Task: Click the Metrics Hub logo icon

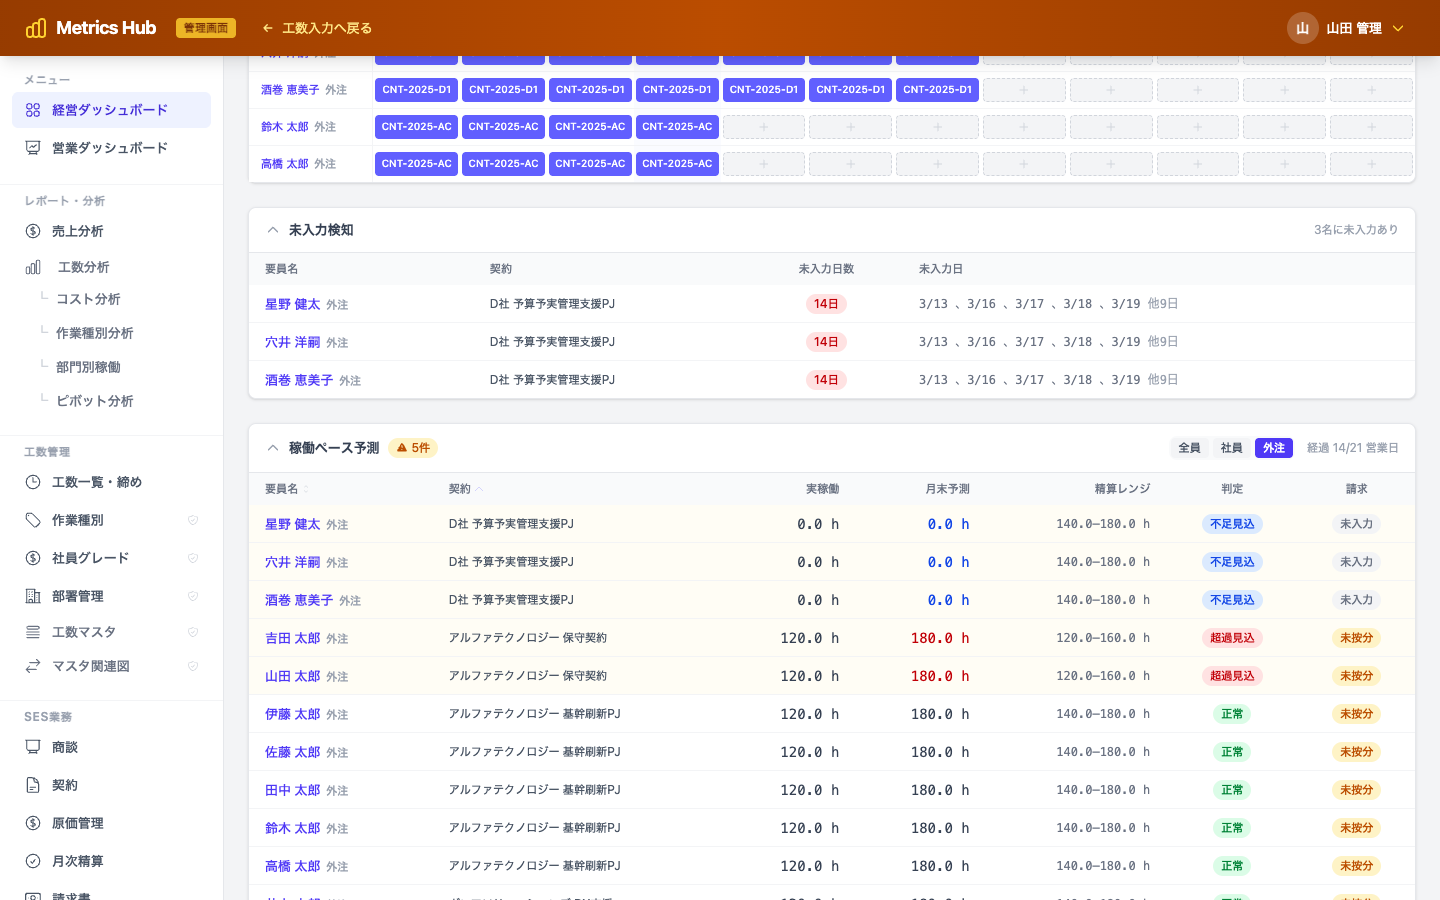Action: tap(36, 28)
